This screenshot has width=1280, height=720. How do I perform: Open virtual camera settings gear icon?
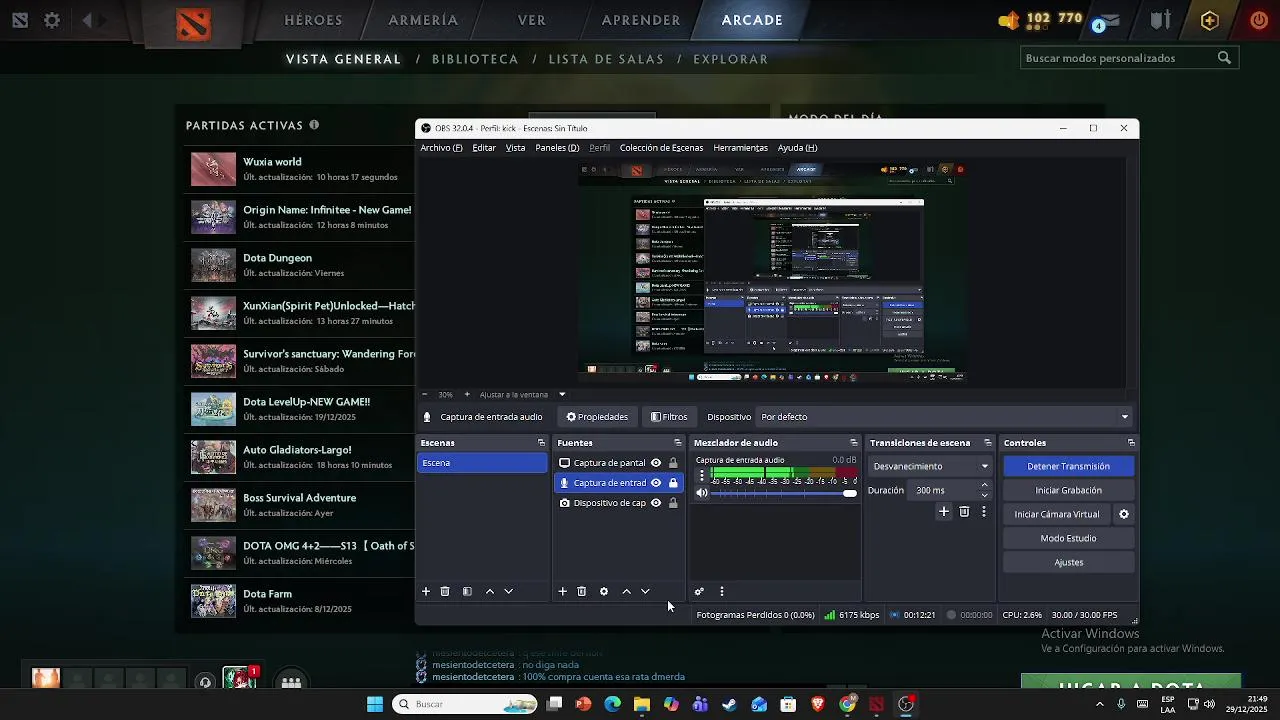click(1124, 514)
